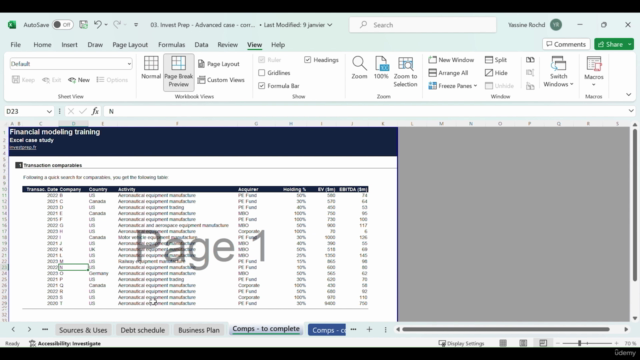
Task: Toggle the AutoSave switch
Action: coord(62,24)
